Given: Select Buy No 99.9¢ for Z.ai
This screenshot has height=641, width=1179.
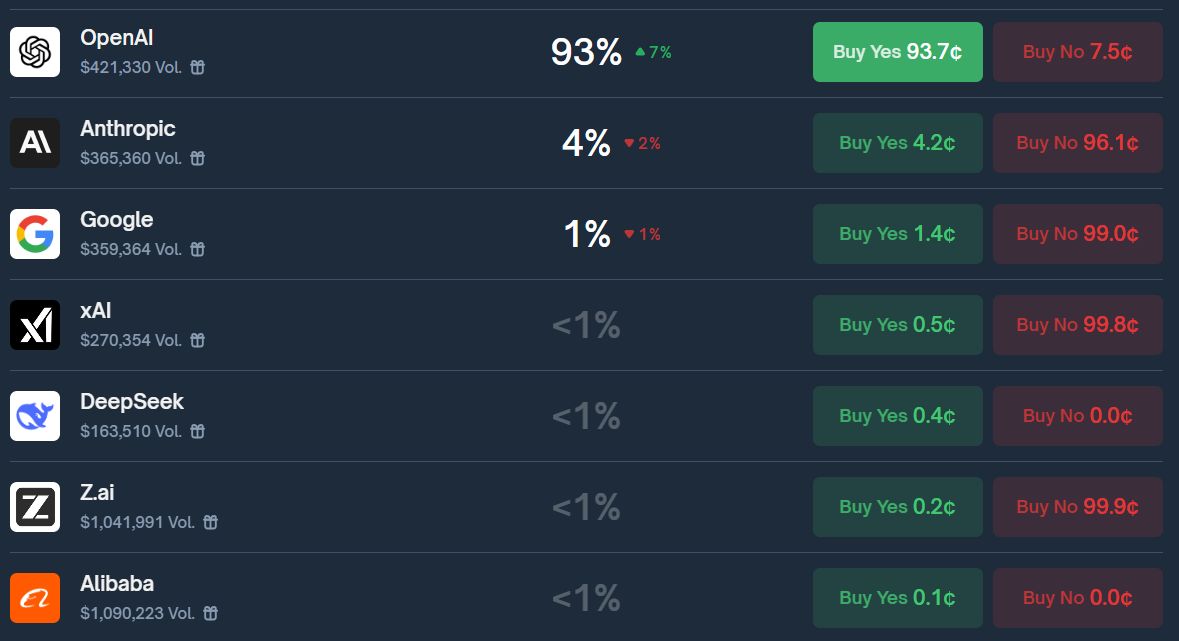Looking at the screenshot, I should pyautogui.click(x=1077, y=507).
